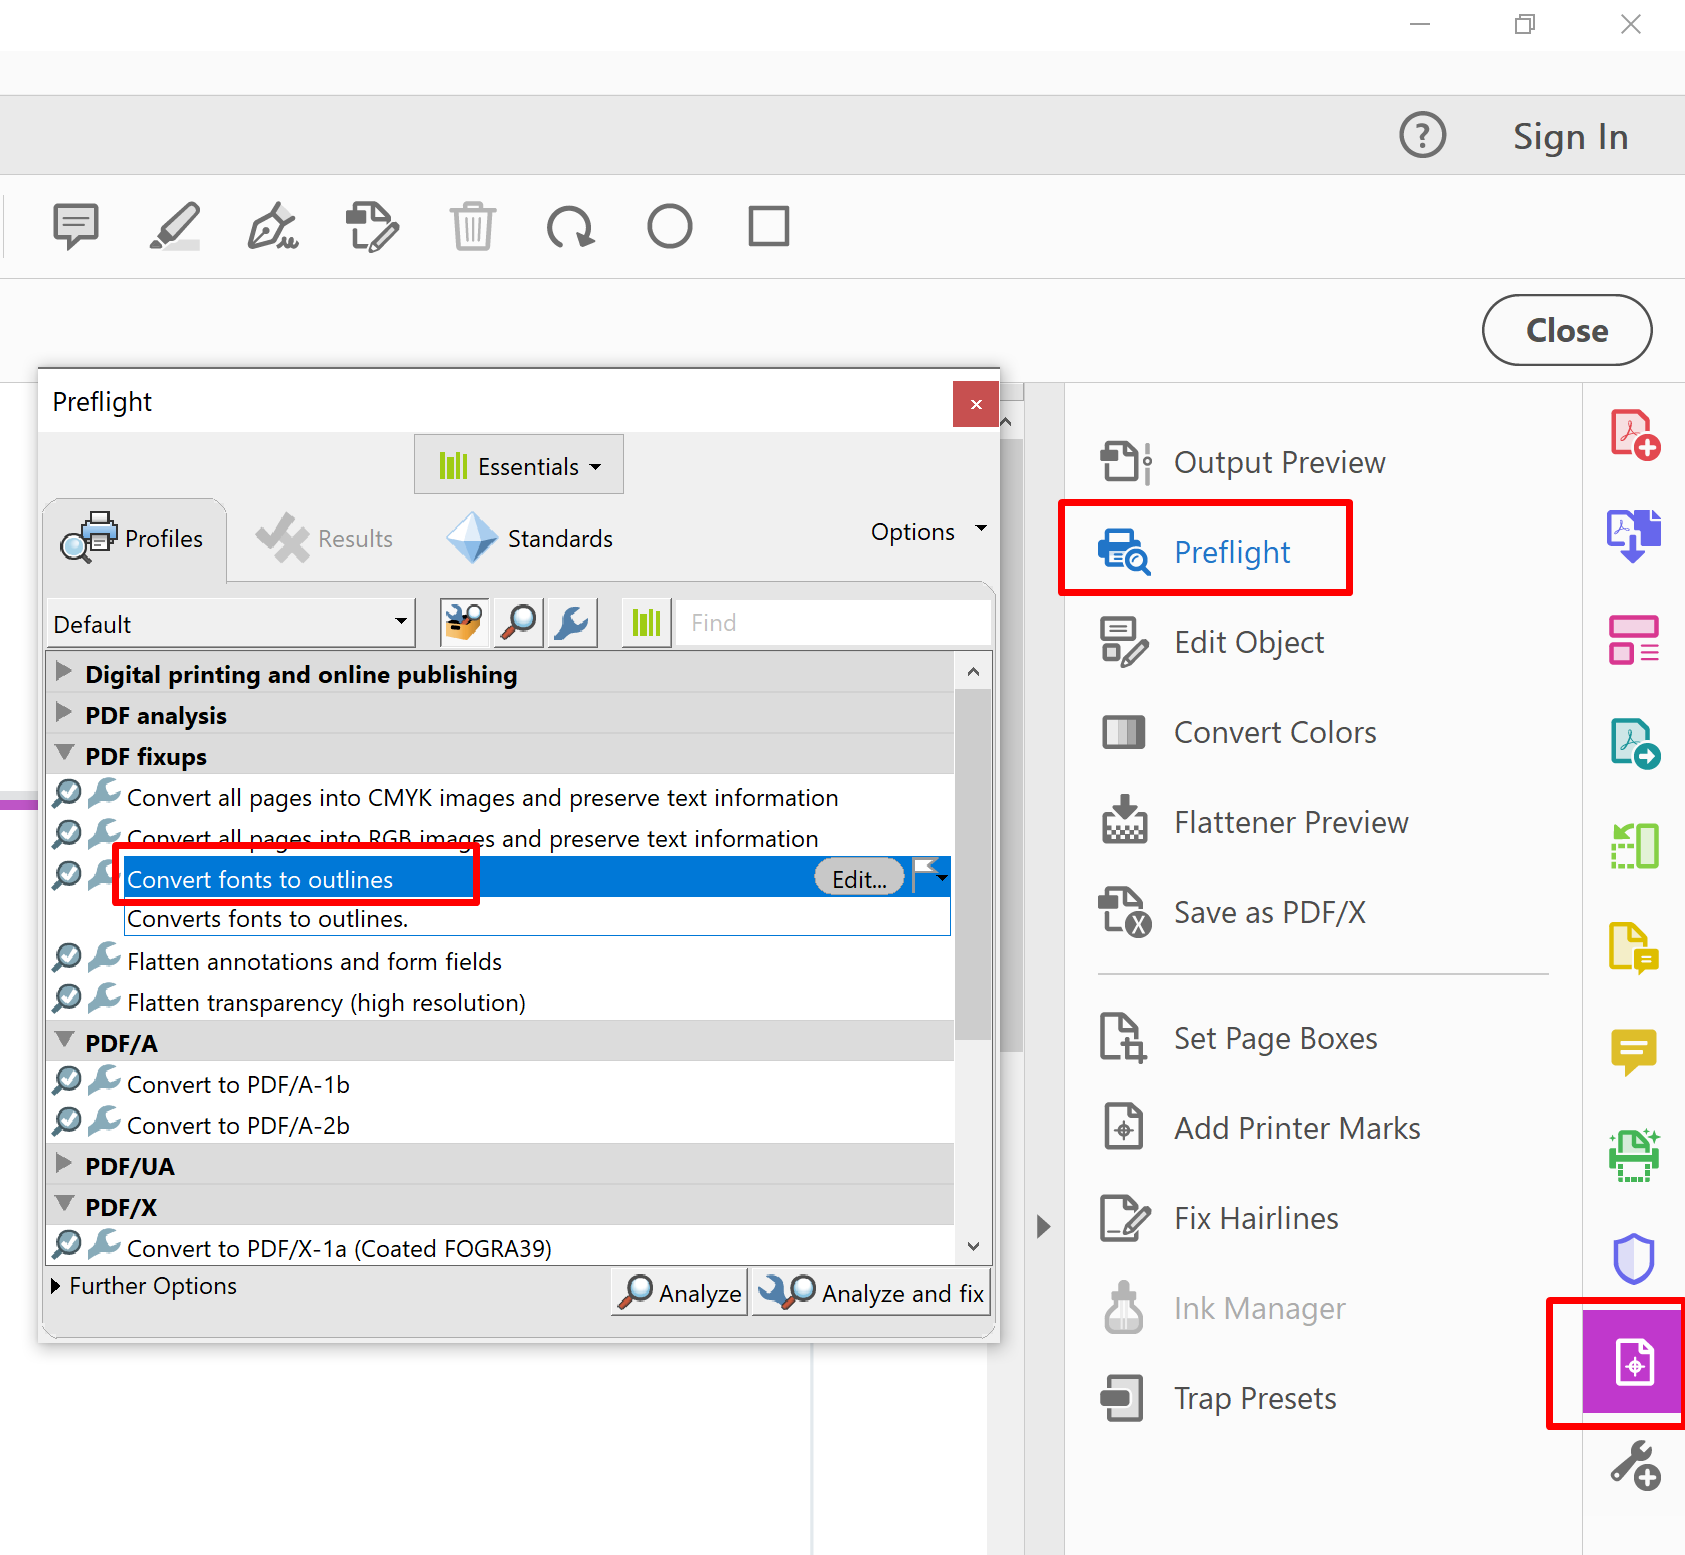Choose Edit Object in the tools pane
This screenshot has height=1555, width=1685.
pos(1211,642)
